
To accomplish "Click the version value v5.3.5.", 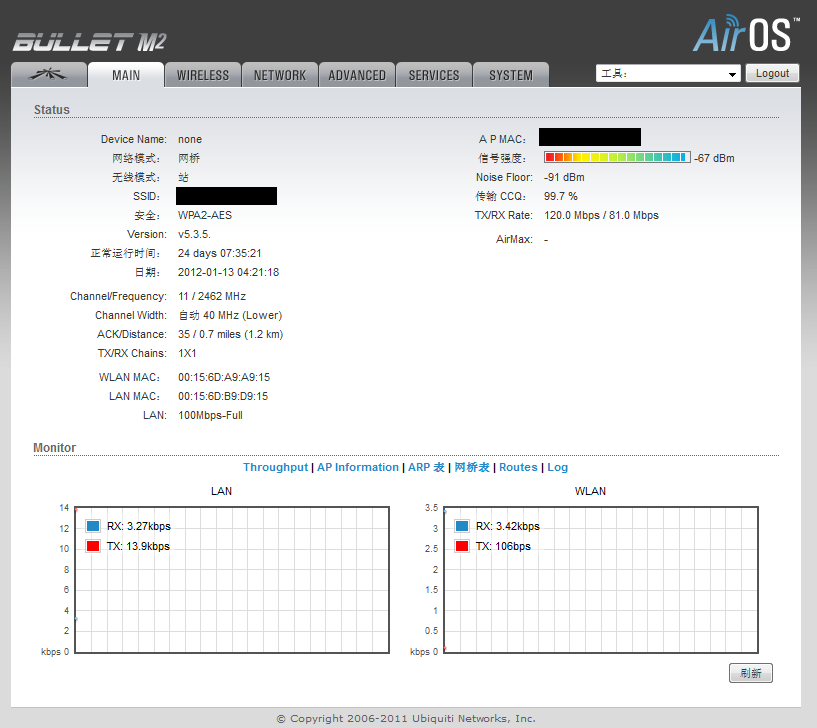I will pos(194,235).
